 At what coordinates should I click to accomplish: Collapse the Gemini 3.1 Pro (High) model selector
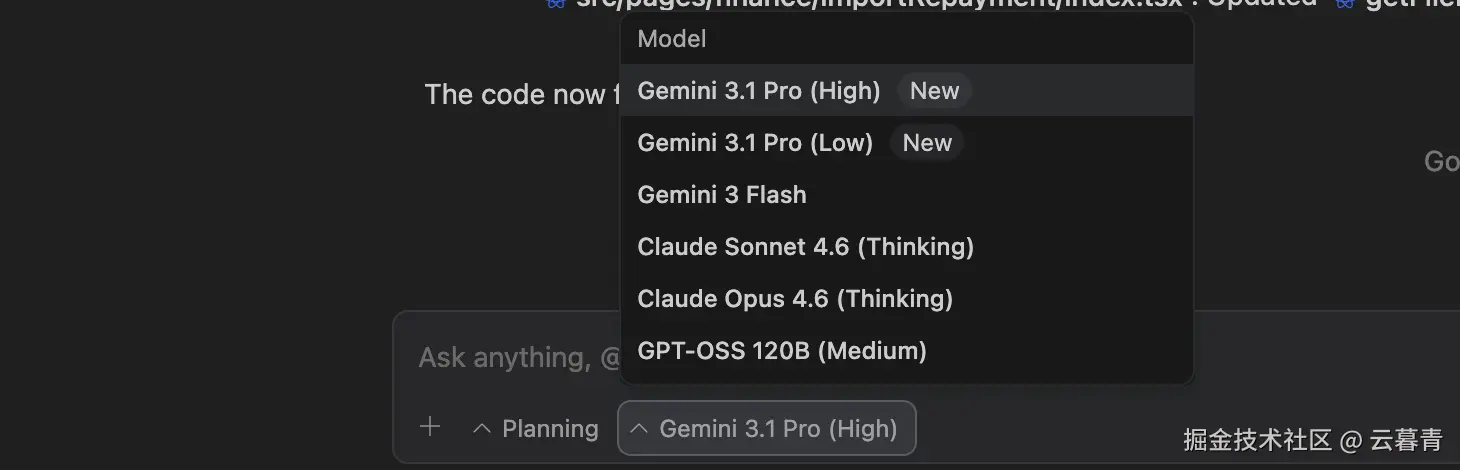(x=767, y=429)
